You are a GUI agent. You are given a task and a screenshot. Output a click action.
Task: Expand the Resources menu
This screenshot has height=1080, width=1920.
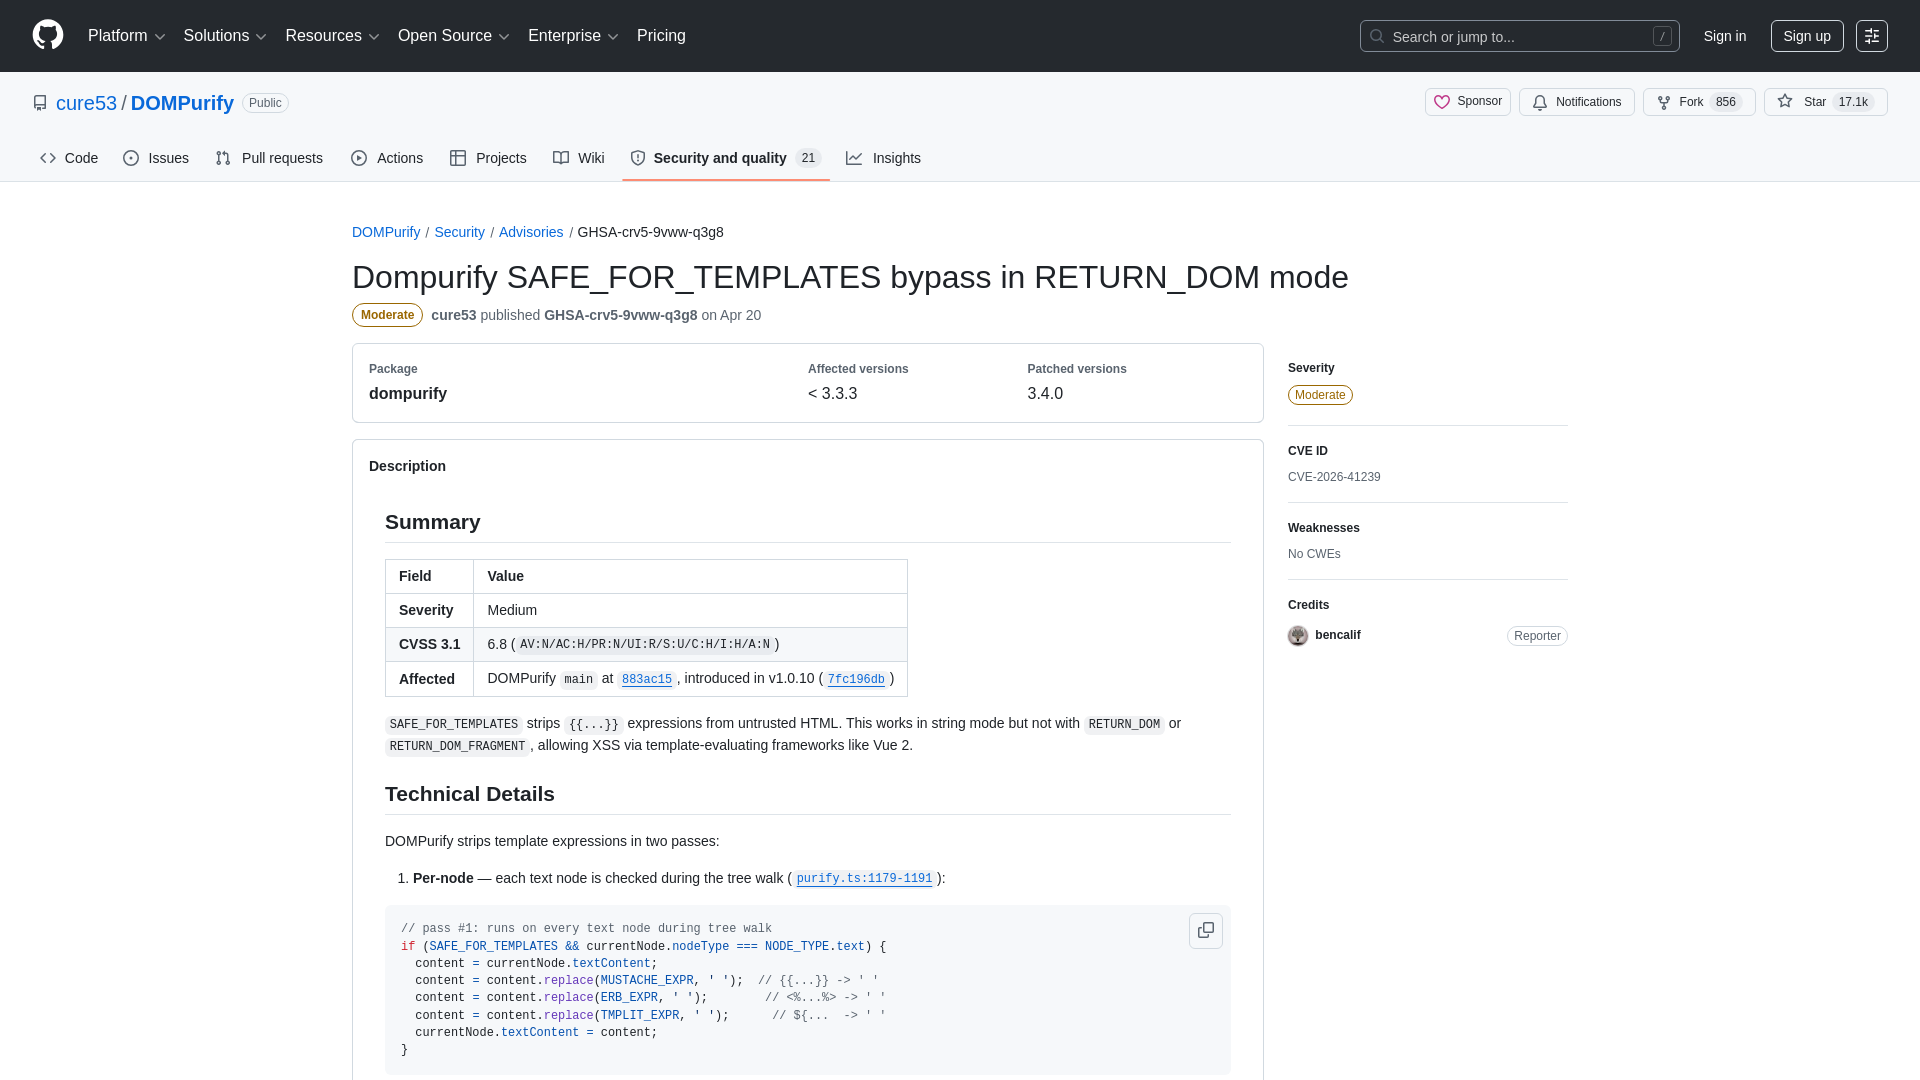pyautogui.click(x=332, y=36)
